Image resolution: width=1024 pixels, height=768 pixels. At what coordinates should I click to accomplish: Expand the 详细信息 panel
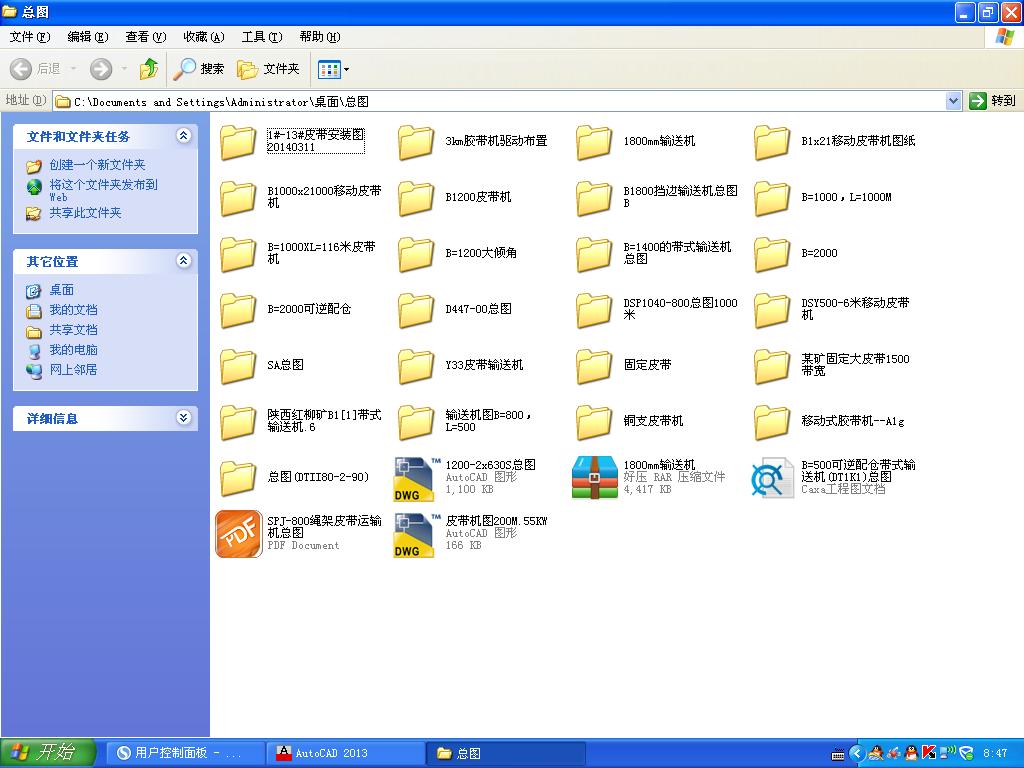[x=184, y=418]
